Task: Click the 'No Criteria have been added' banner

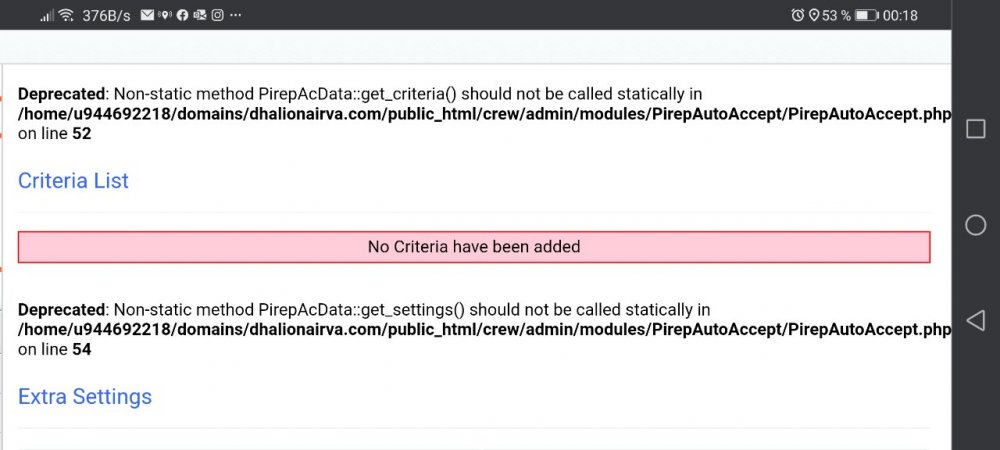Action: coord(474,246)
